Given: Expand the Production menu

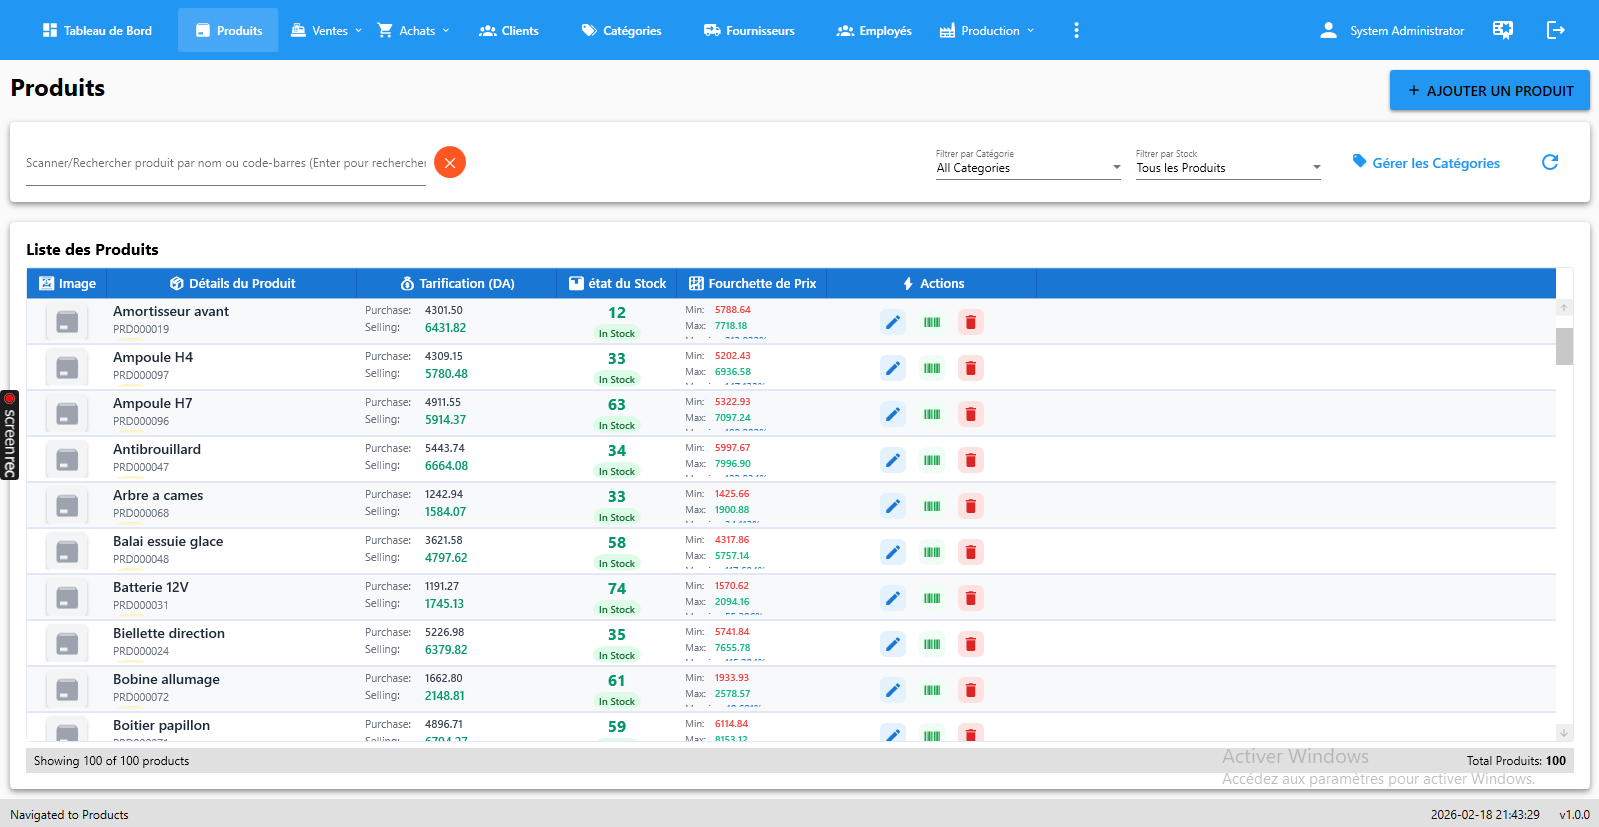Looking at the screenshot, I should point(987,30).
